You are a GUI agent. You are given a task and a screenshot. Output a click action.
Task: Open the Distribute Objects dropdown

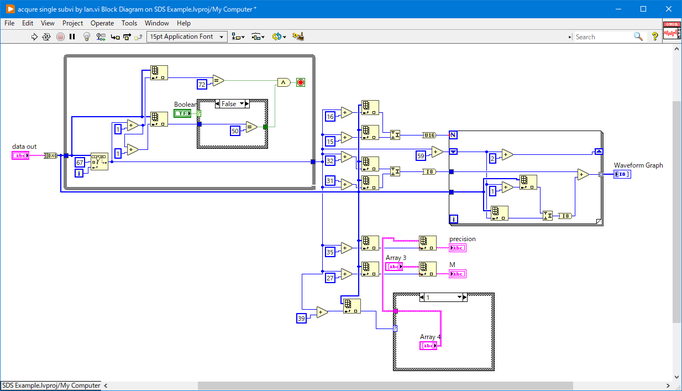(x=258, y=37)
